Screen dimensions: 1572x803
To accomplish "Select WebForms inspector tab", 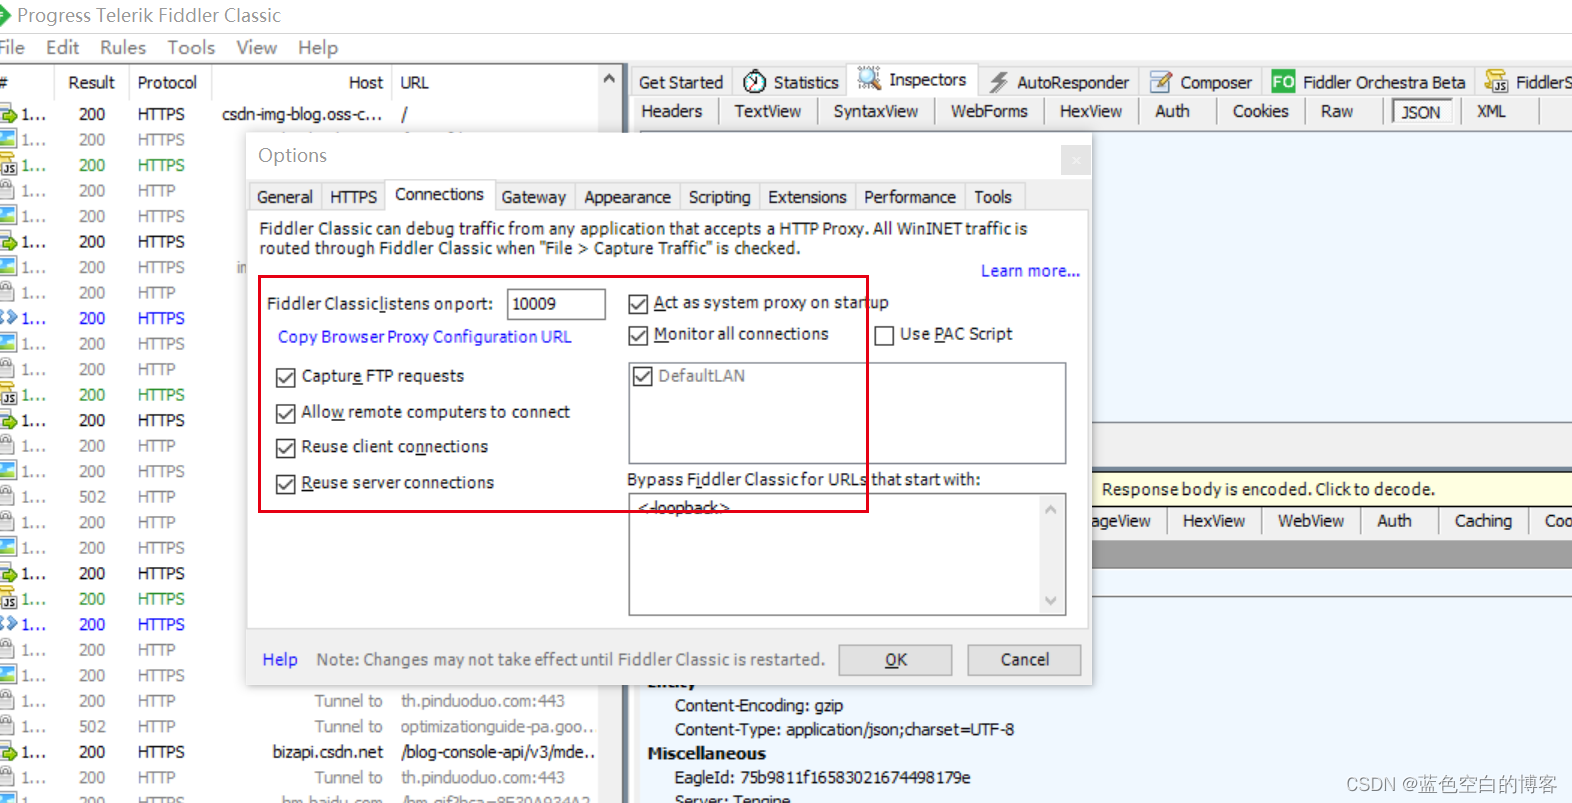I will pyautogui.click(x=989, y=111).
